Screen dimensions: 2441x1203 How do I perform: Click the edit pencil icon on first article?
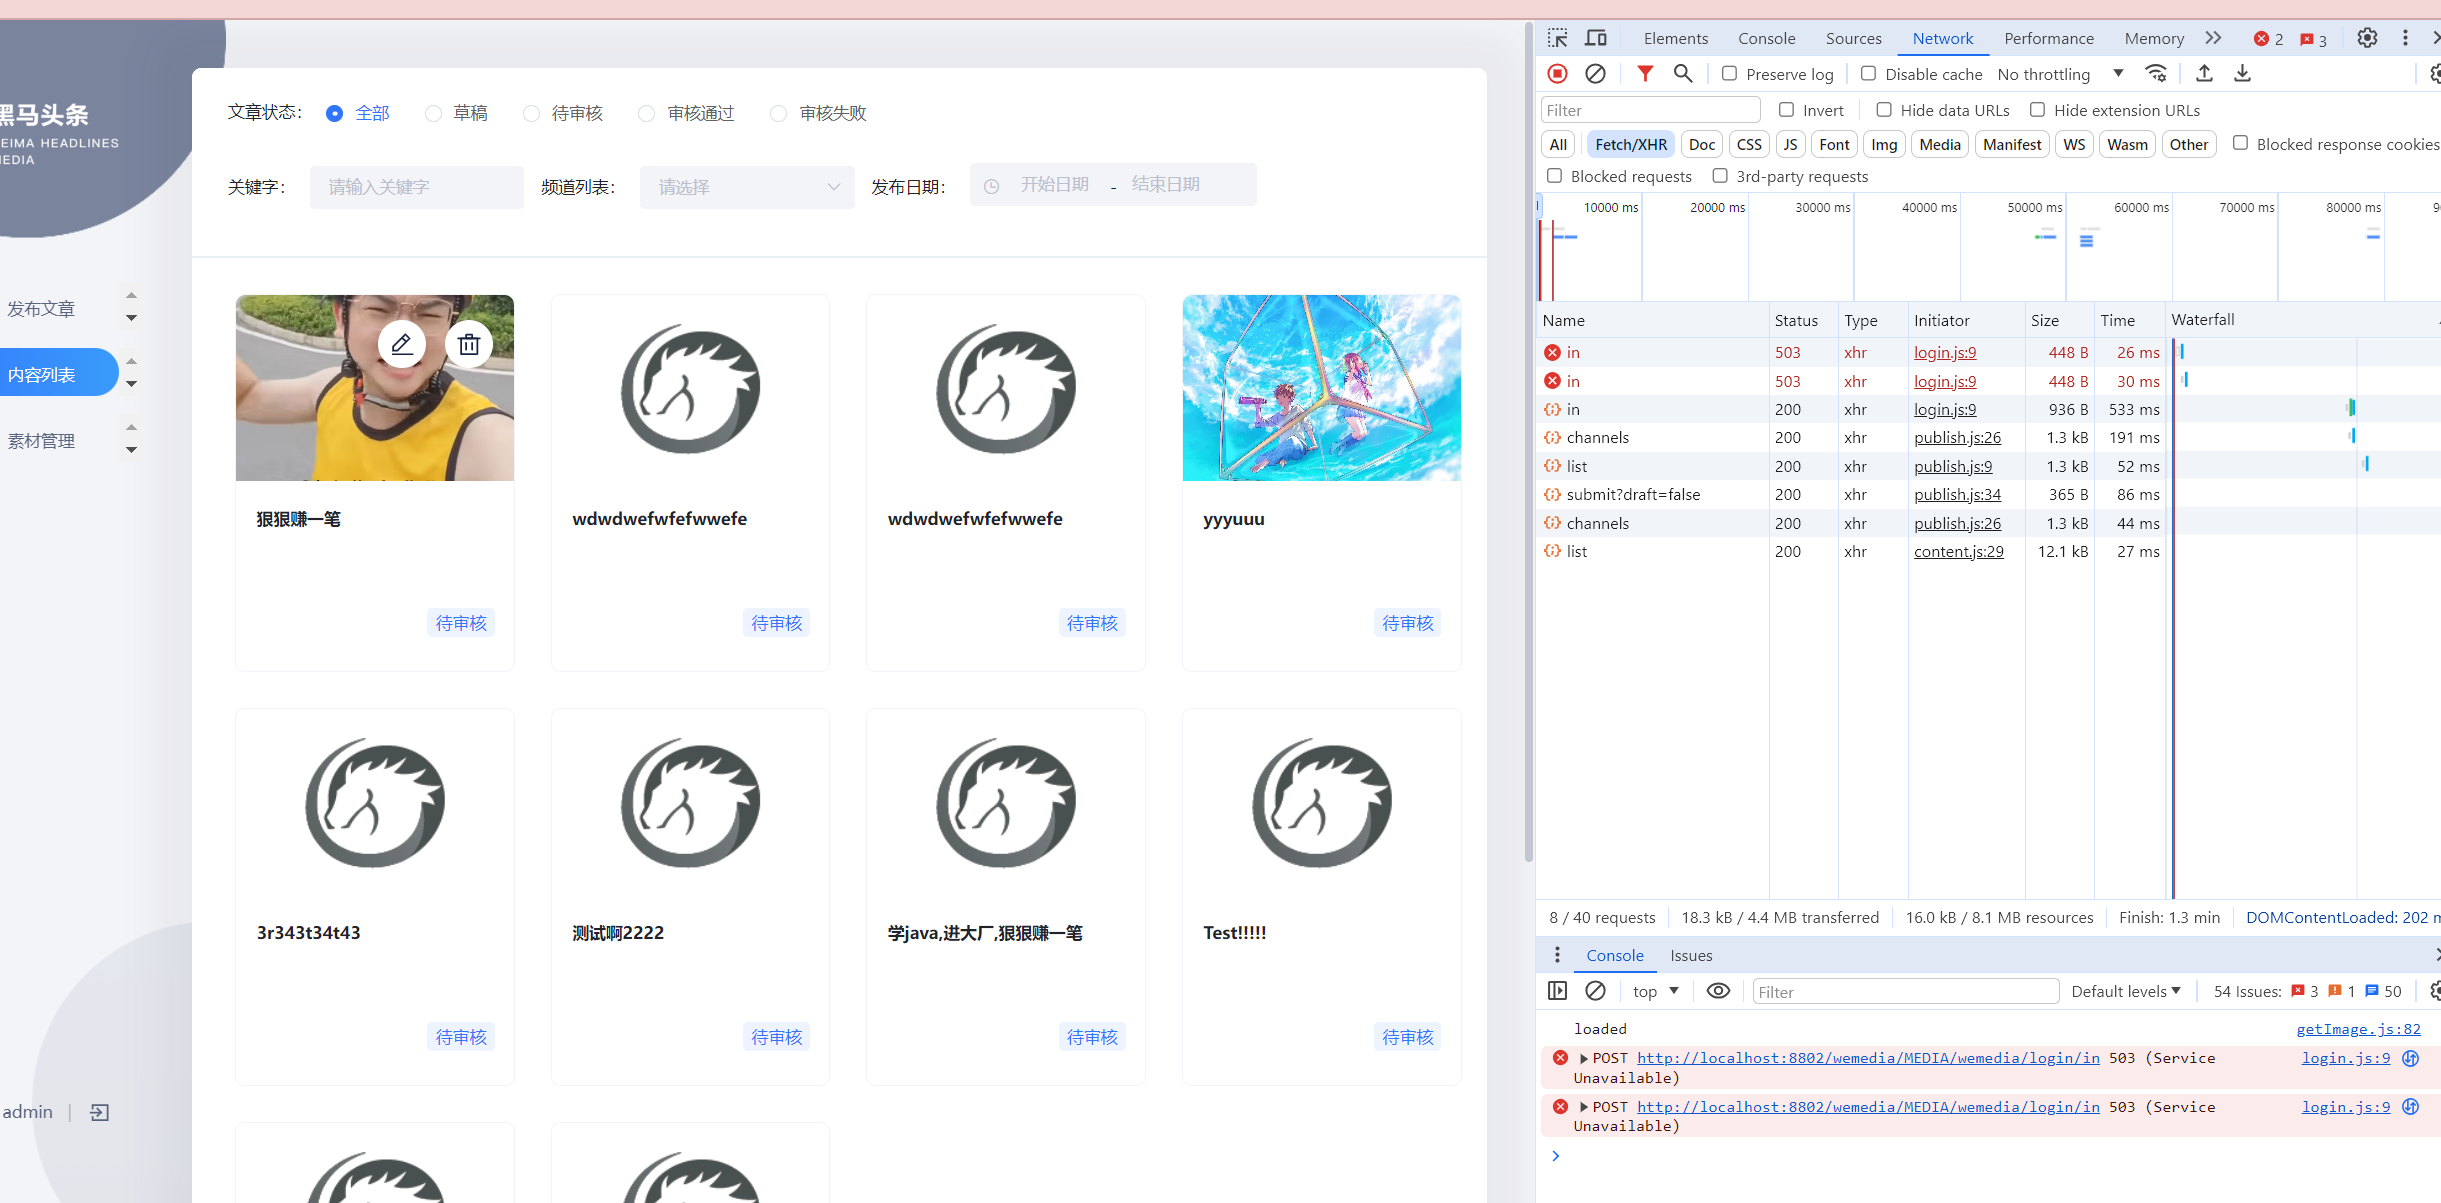(x=402, y=345)
